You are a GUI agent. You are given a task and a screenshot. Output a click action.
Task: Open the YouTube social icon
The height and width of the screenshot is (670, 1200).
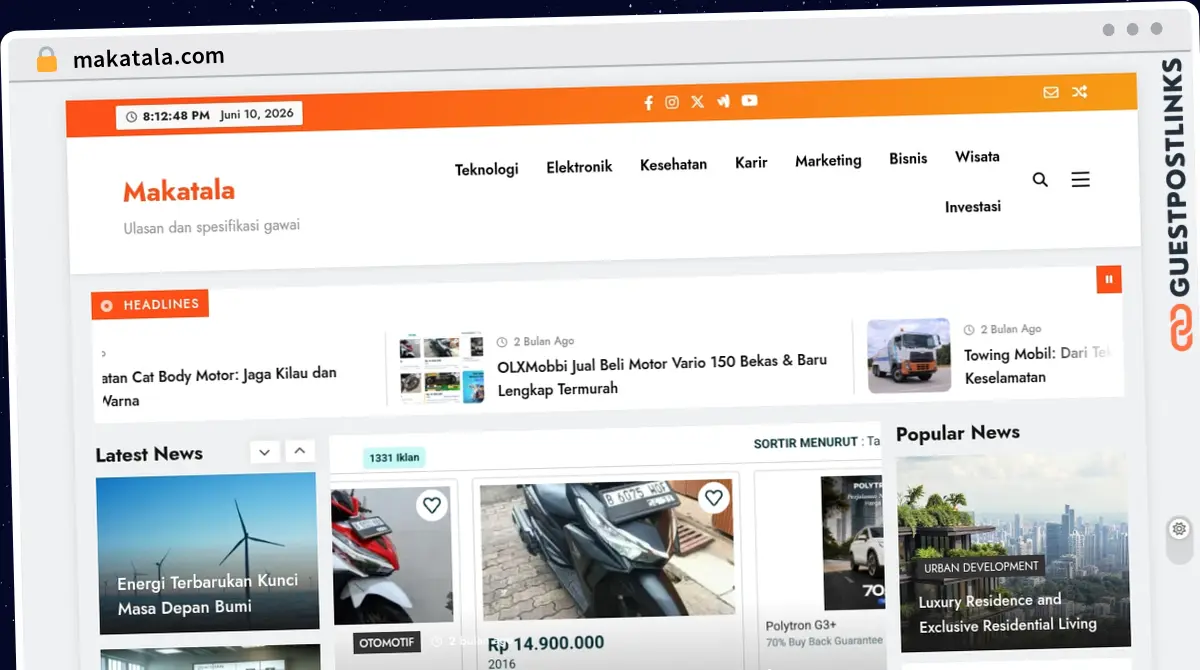pyautogui.click(x=749, y=100)
